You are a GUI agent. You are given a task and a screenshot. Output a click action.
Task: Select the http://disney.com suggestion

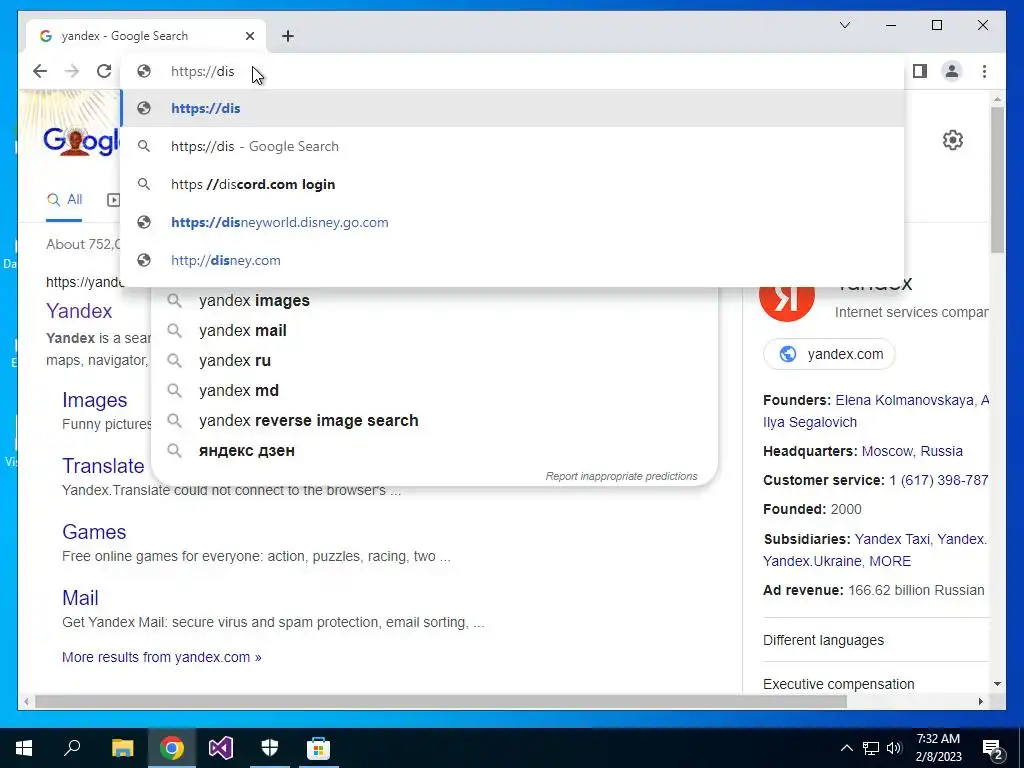point(513,260)
